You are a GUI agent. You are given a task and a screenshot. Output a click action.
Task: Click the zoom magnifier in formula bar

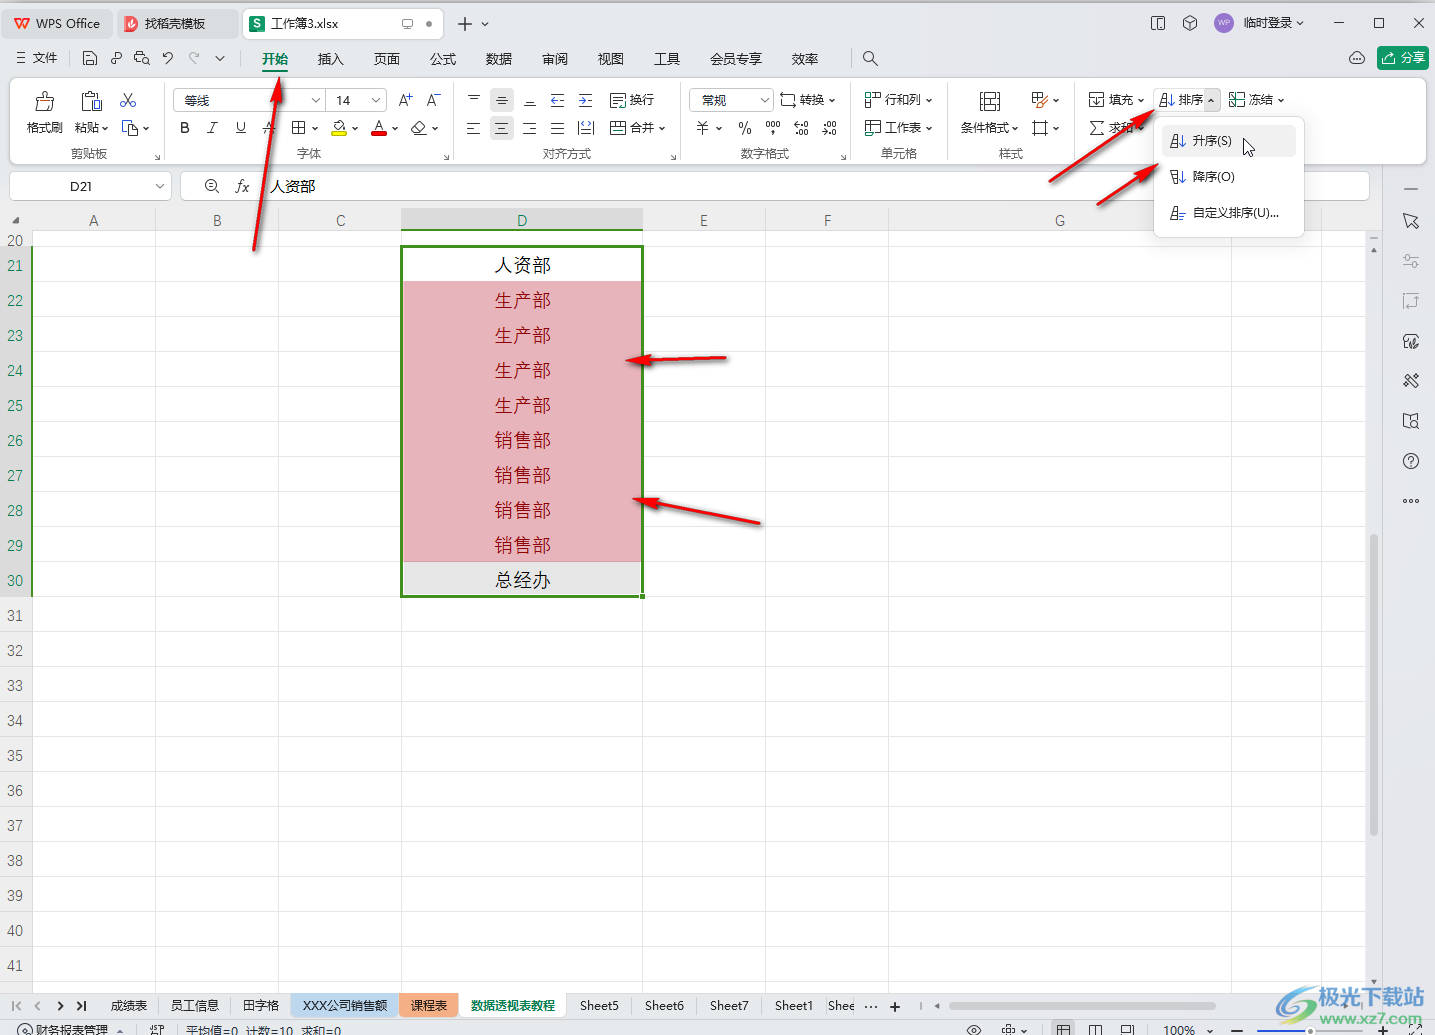pyautogui.click(x=211, y=186)
